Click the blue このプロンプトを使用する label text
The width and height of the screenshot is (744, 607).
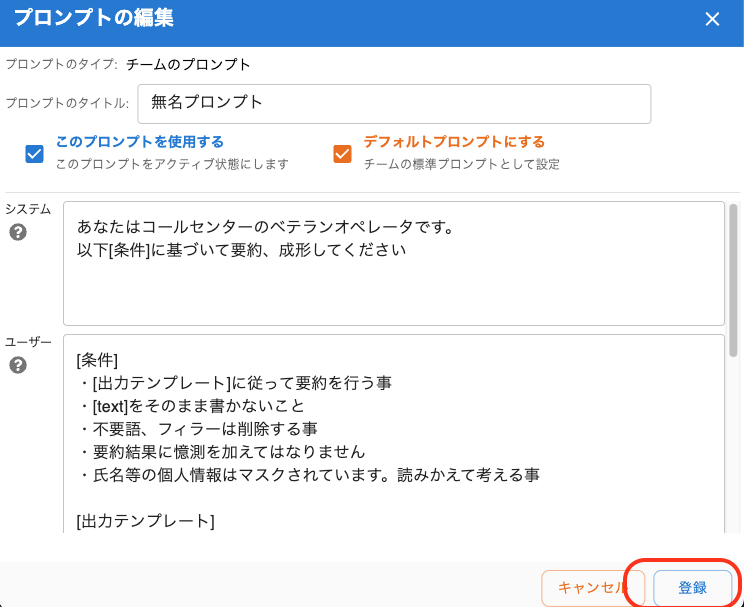[x=139, y=142]
